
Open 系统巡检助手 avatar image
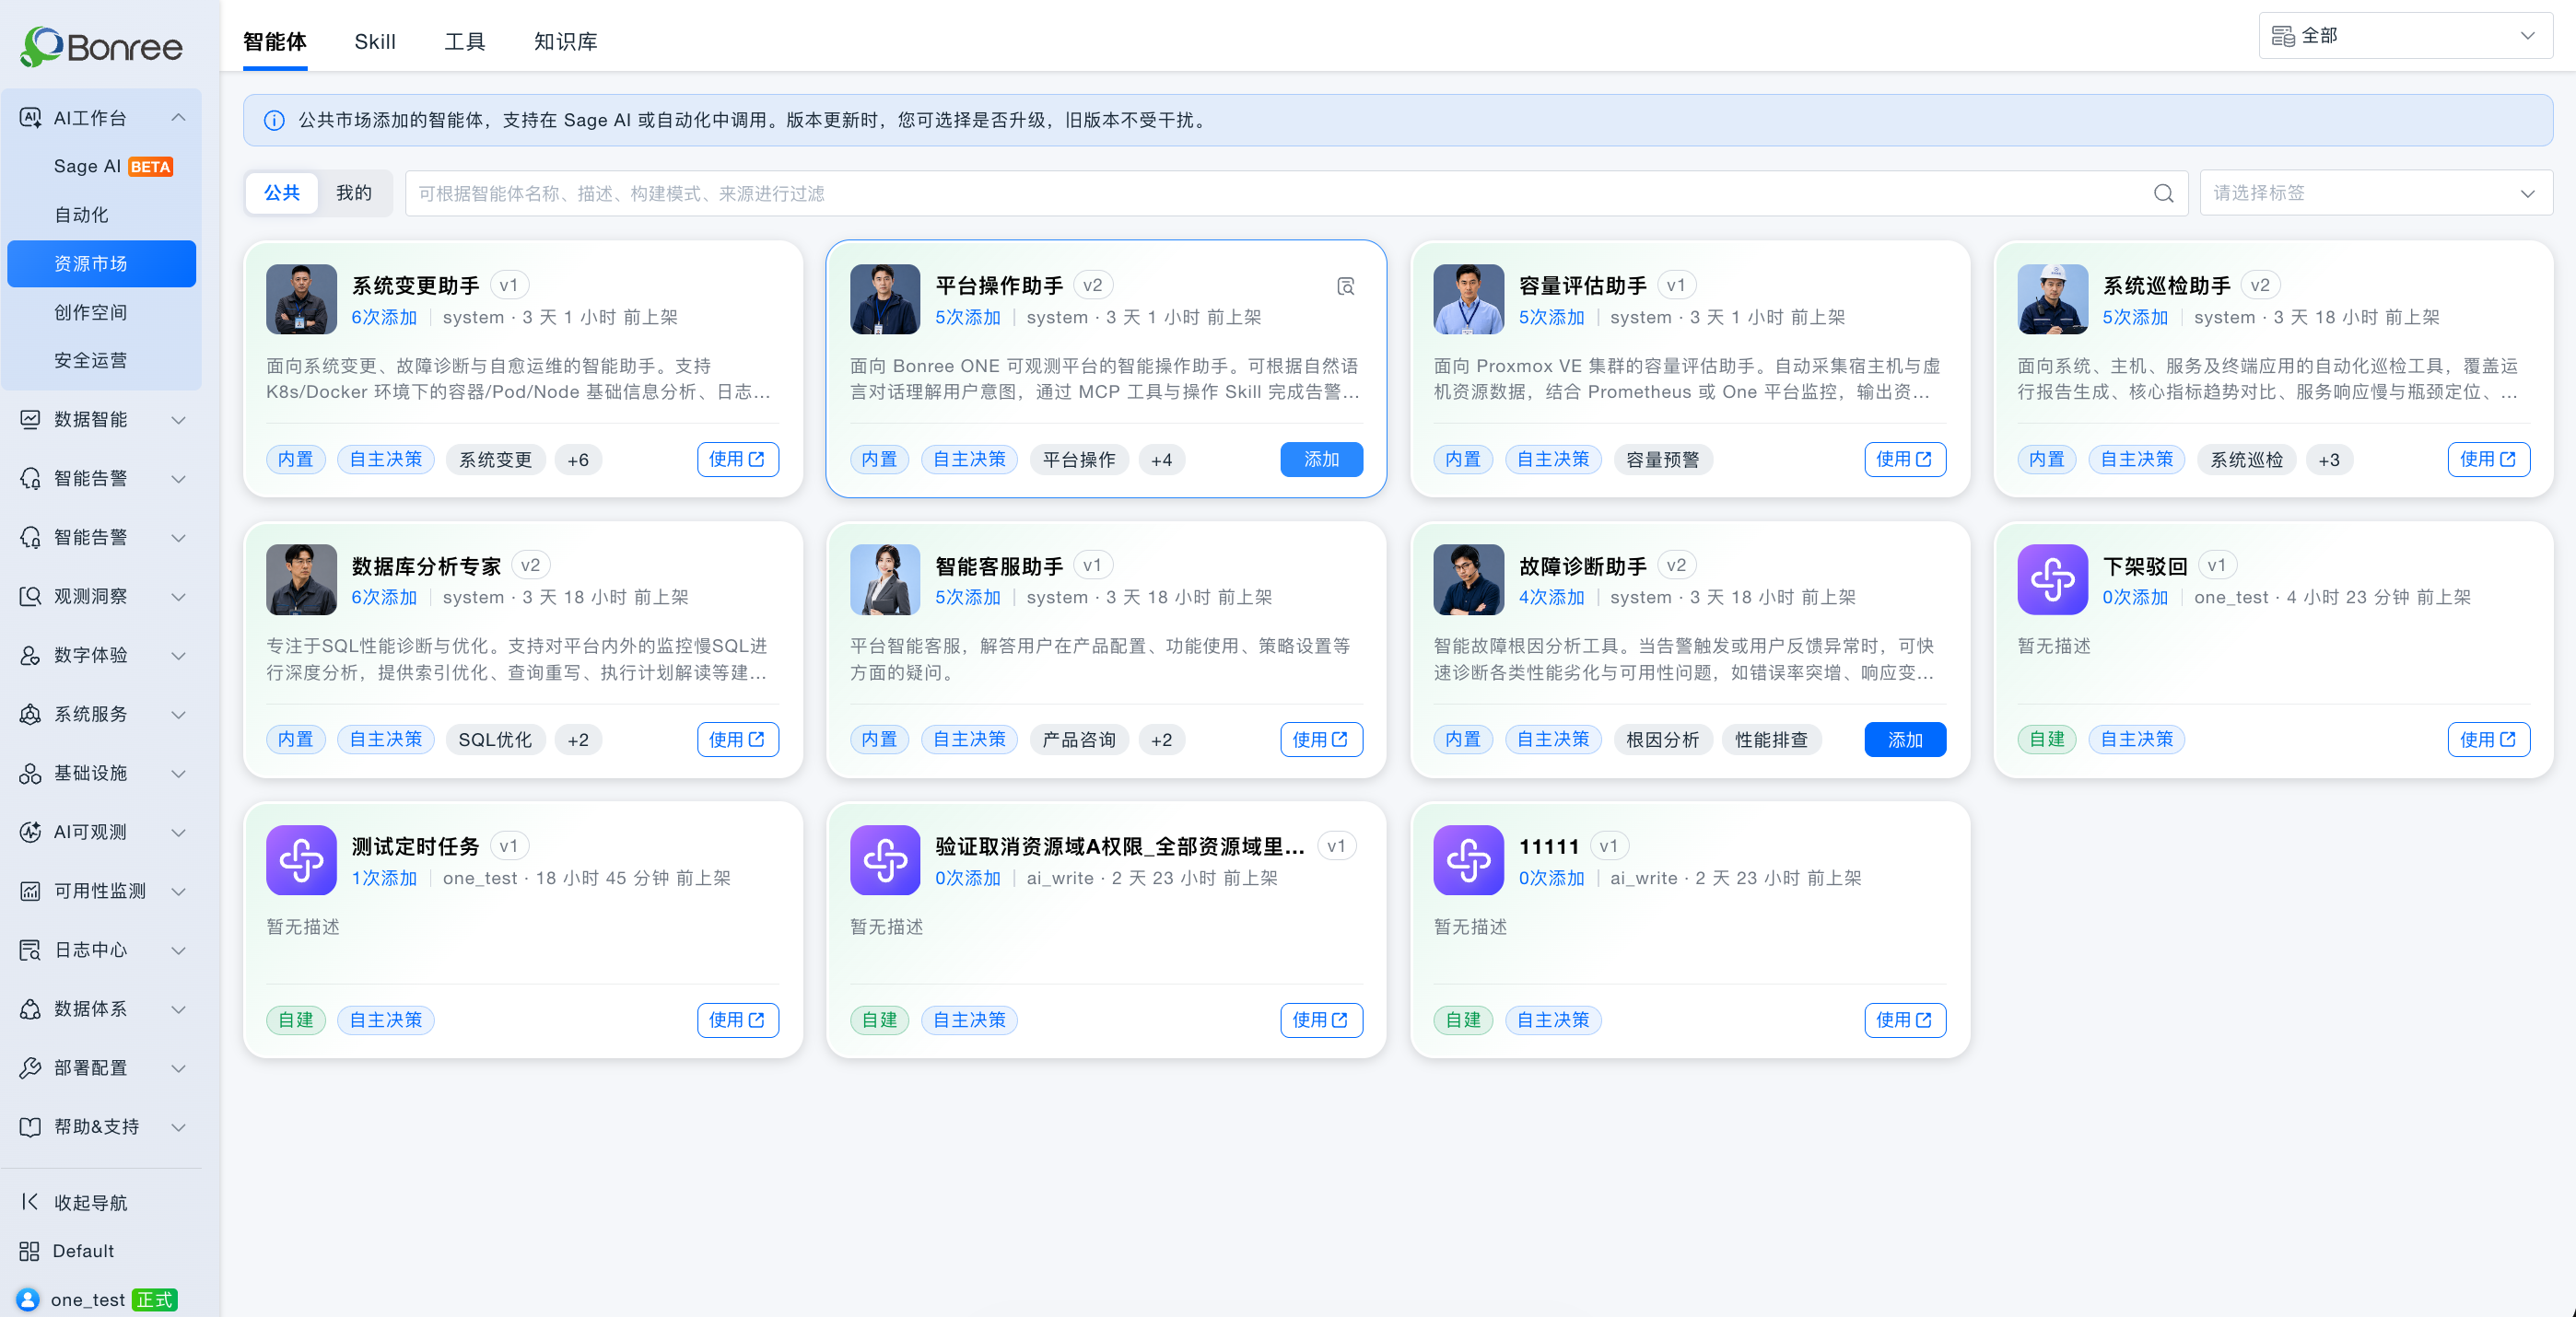pyautogui.click(x=2052, y=299)
